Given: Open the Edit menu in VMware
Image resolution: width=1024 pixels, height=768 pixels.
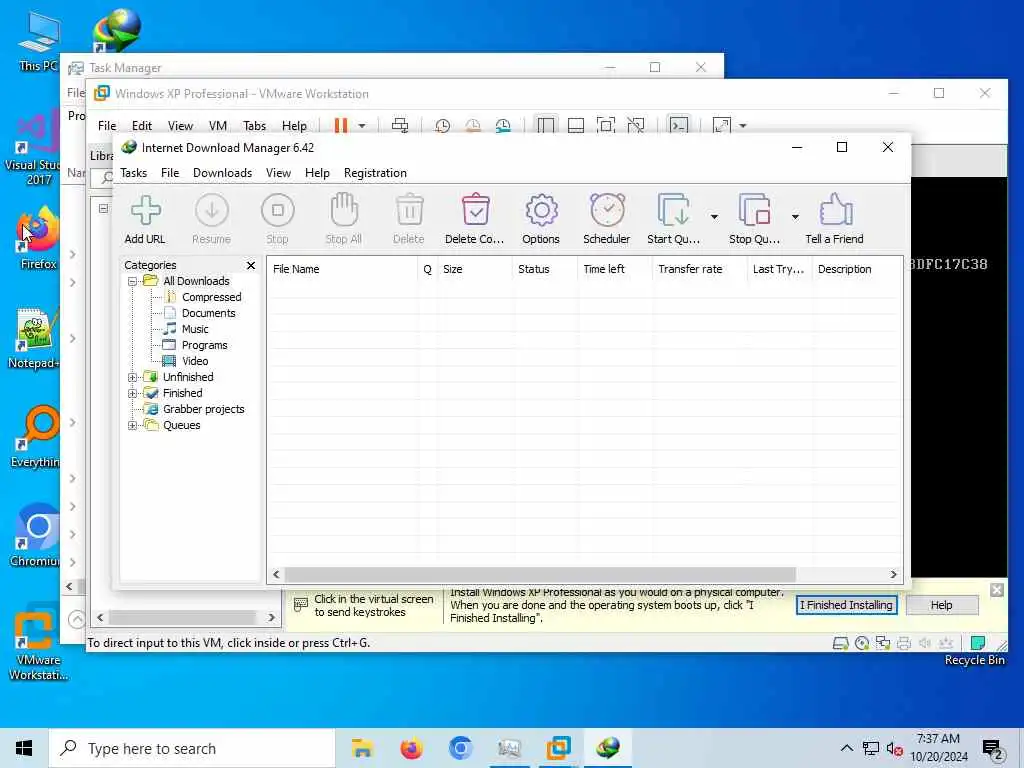Looking at the screenshot, I should point(142,126).
